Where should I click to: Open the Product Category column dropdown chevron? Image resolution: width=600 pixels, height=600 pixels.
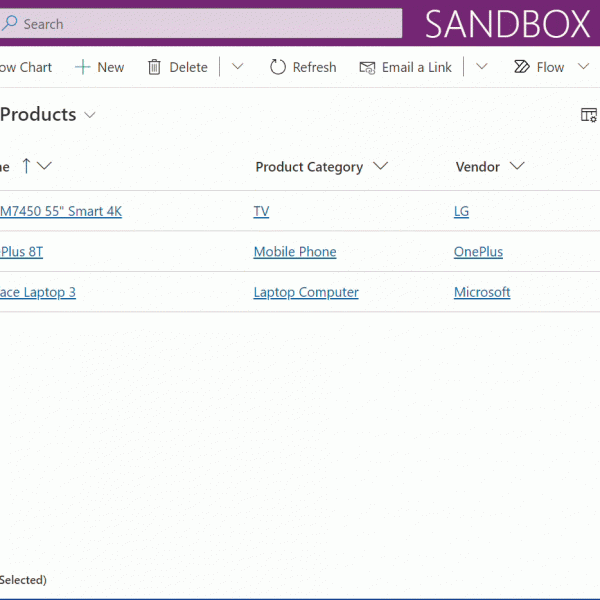click(381, 166)
